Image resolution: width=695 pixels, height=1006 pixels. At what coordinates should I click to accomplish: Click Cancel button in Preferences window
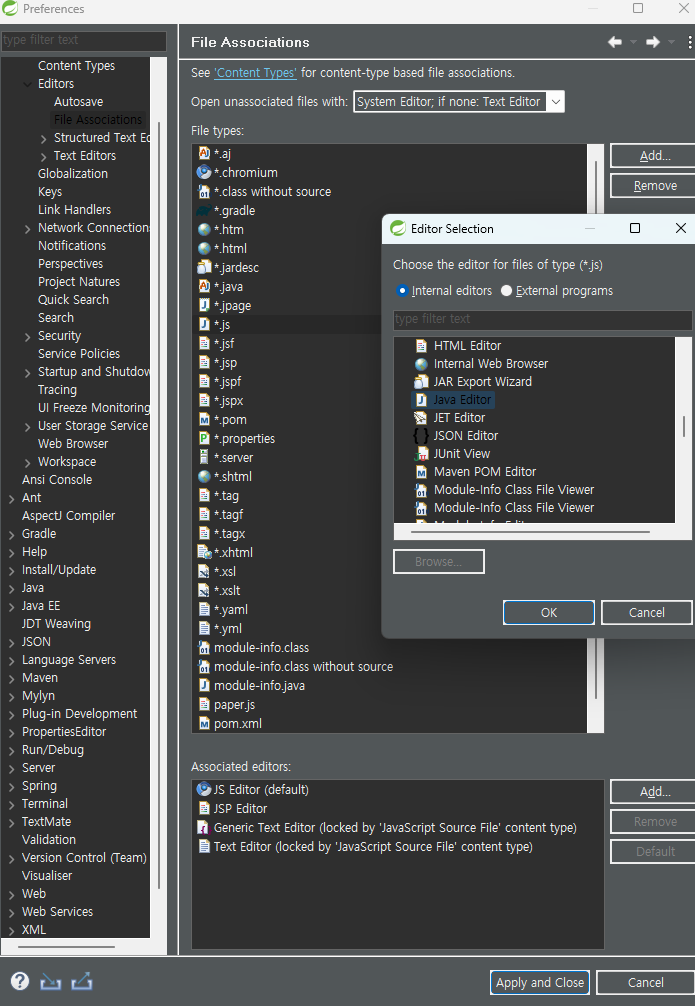646,982
